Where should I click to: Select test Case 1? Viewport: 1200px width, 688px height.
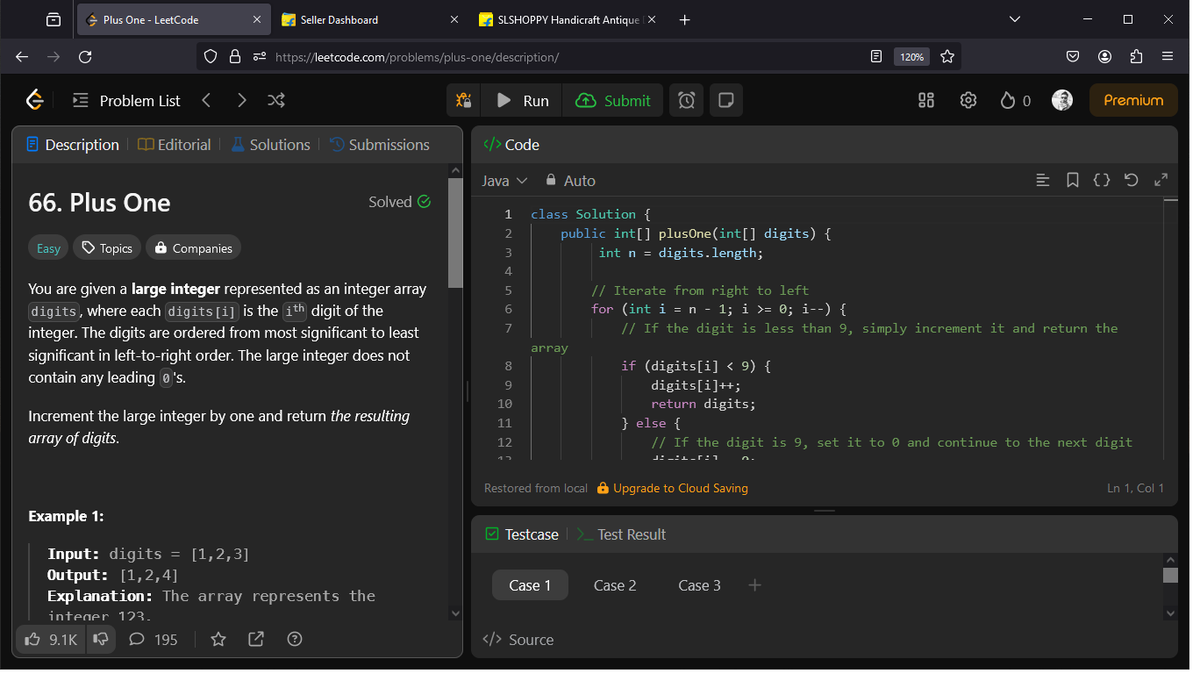(530, 585)
